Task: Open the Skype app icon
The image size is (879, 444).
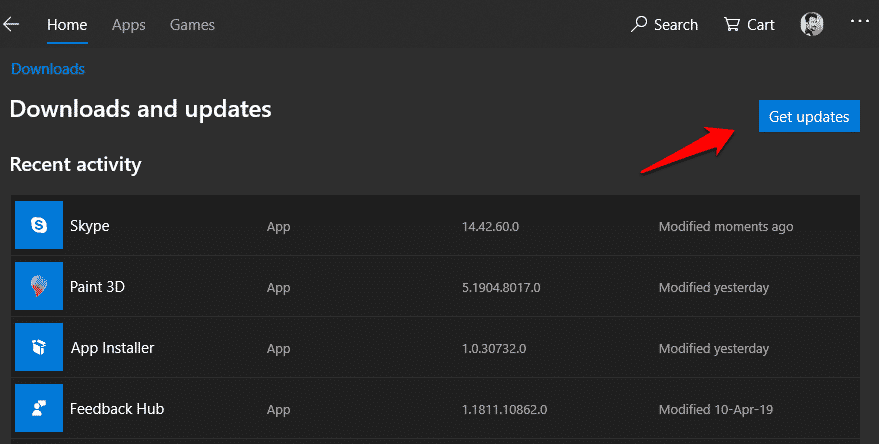Action: [39, 226]
